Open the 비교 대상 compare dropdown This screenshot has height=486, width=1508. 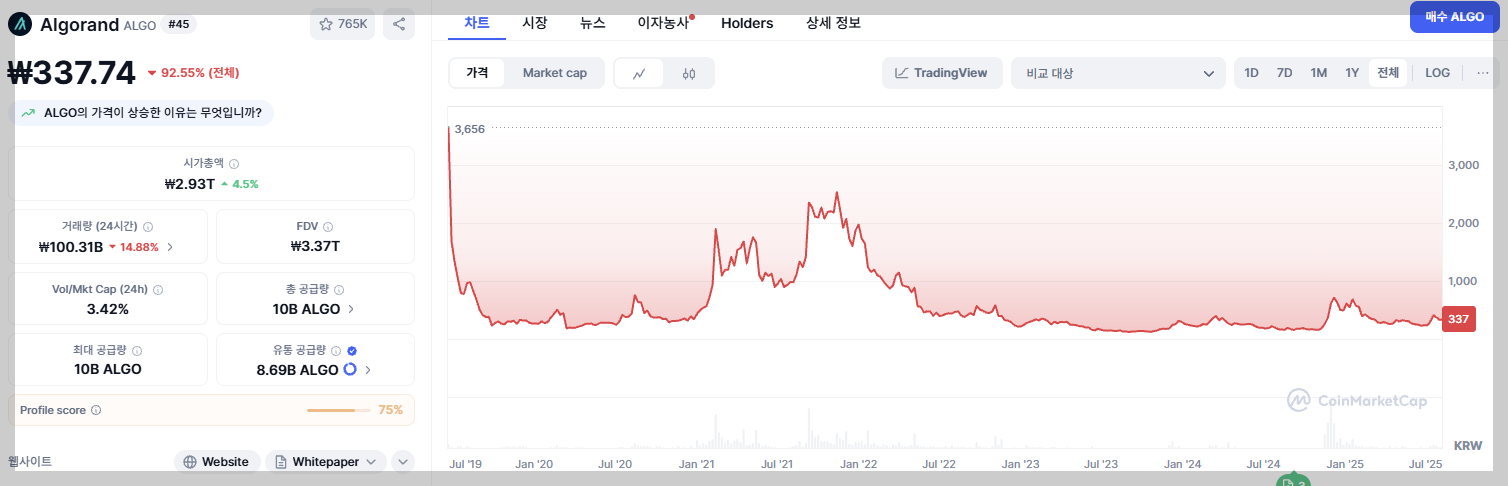tap(1118, 73)
